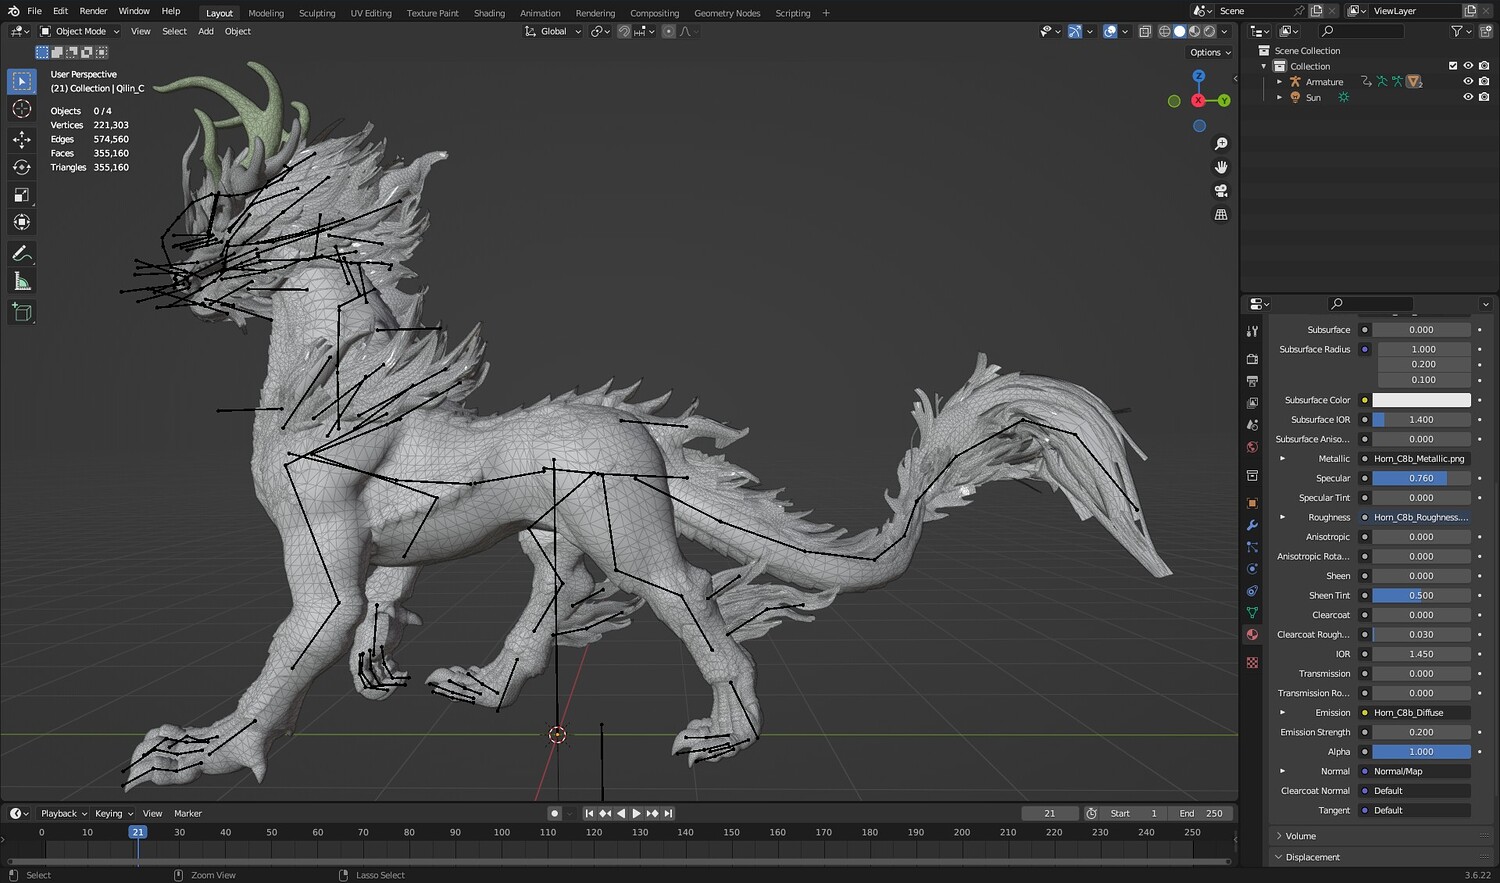Activate the Move tool

pos(22,140)
